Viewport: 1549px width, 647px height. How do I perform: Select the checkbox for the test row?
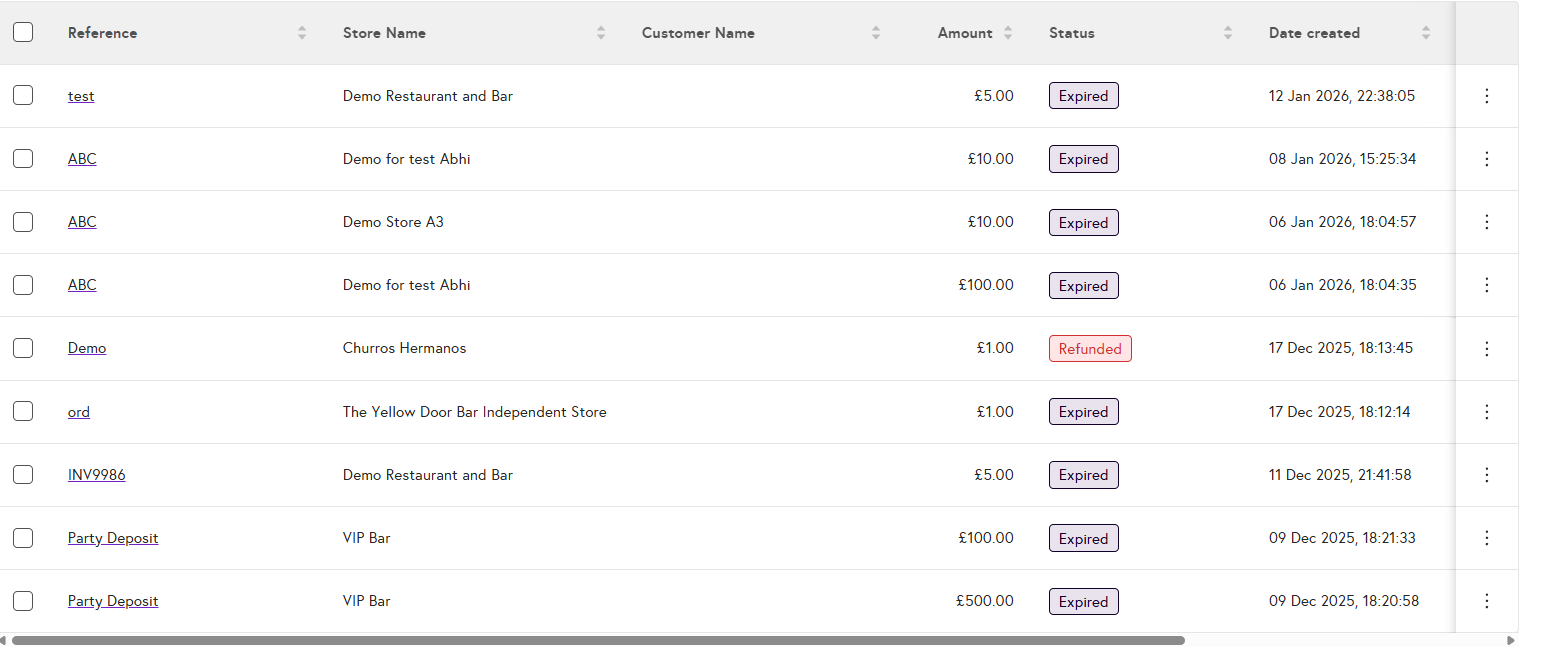[23, 95]
